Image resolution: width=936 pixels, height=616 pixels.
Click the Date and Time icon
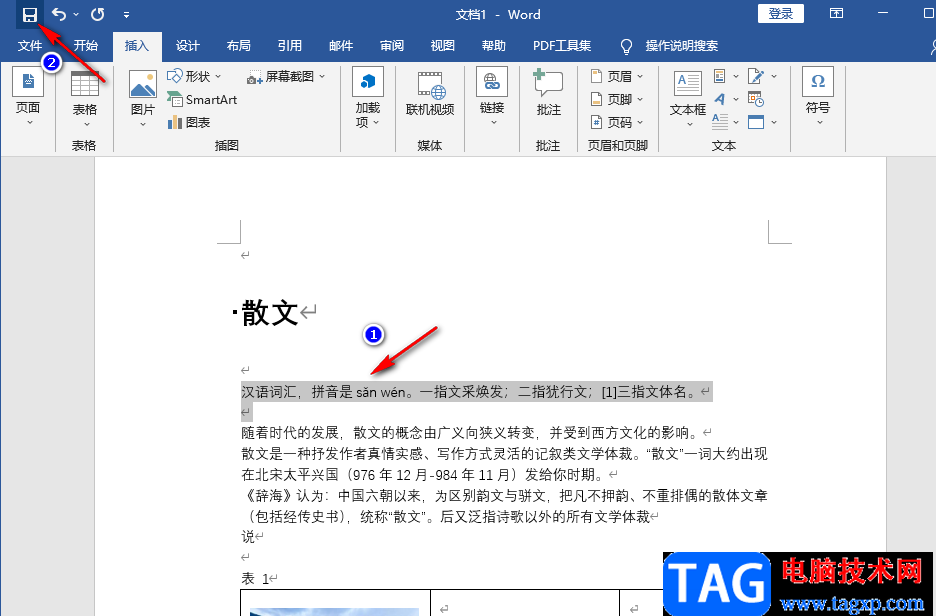point(756,99)
